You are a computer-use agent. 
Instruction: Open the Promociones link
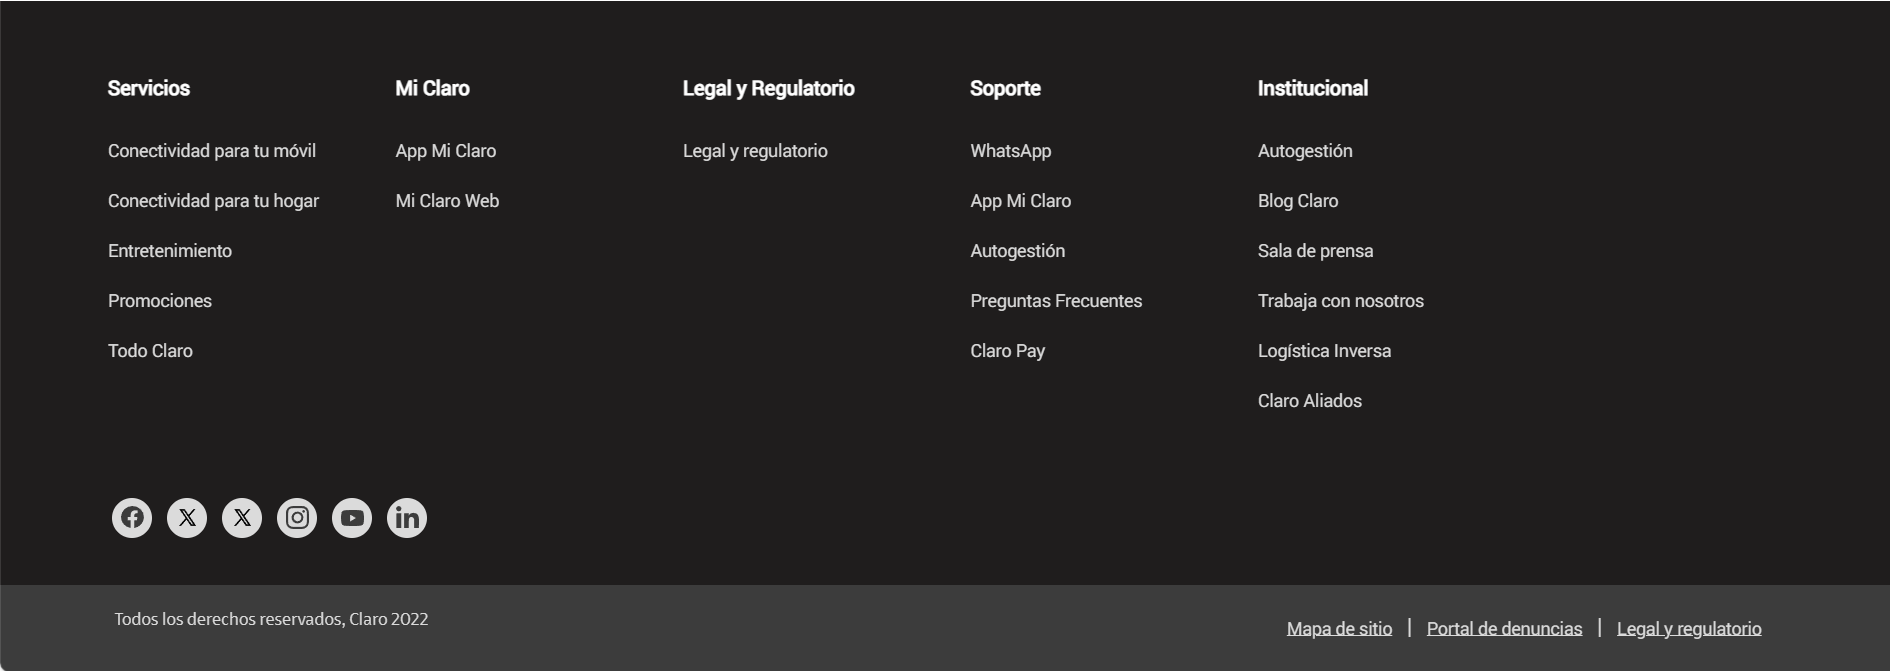click(x=160, y=301)
